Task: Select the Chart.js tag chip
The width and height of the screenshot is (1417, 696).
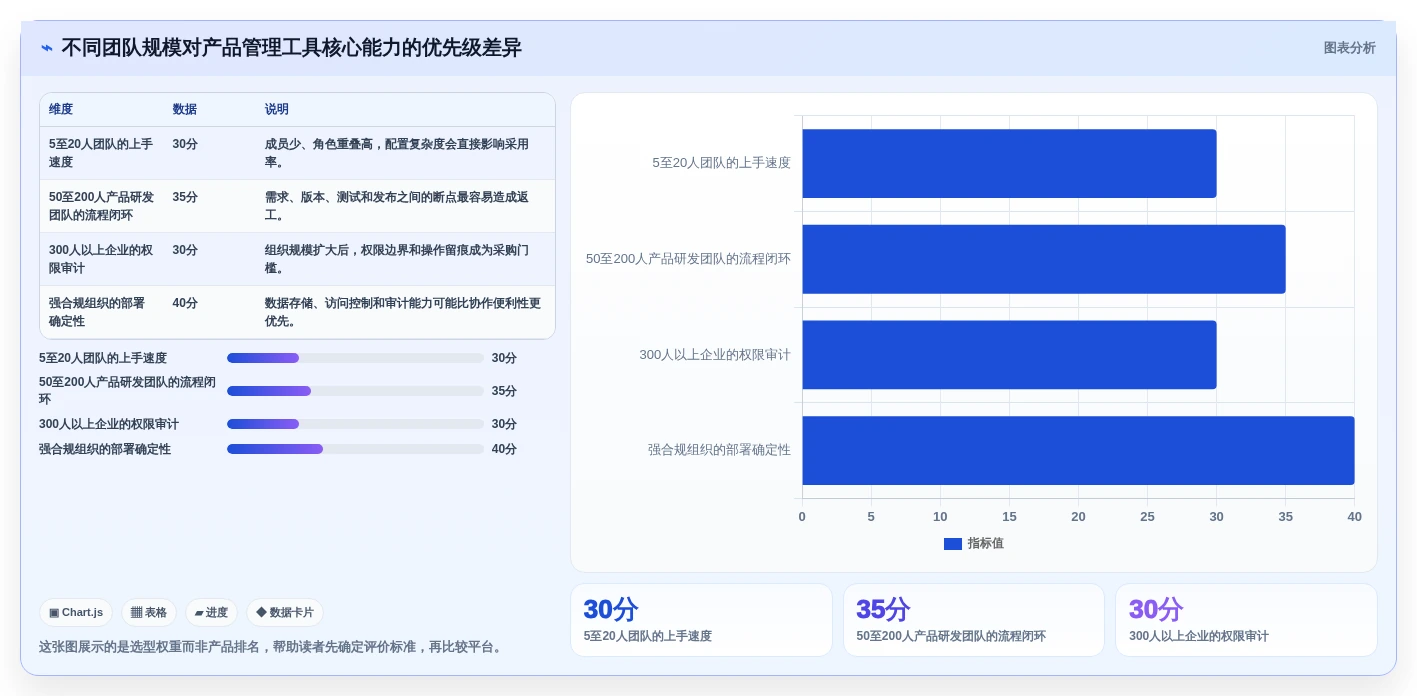Action: pyautogui.click(x=76, y=613)
